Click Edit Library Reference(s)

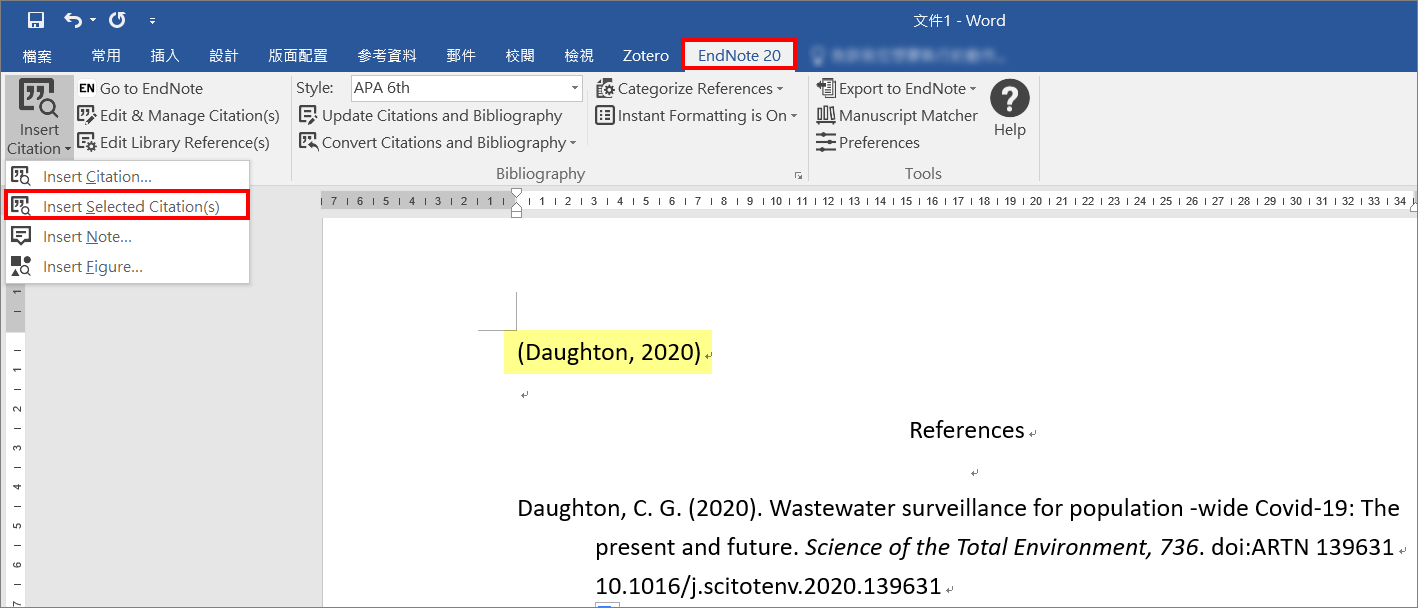pyautogui.click(x=174, y=143)
